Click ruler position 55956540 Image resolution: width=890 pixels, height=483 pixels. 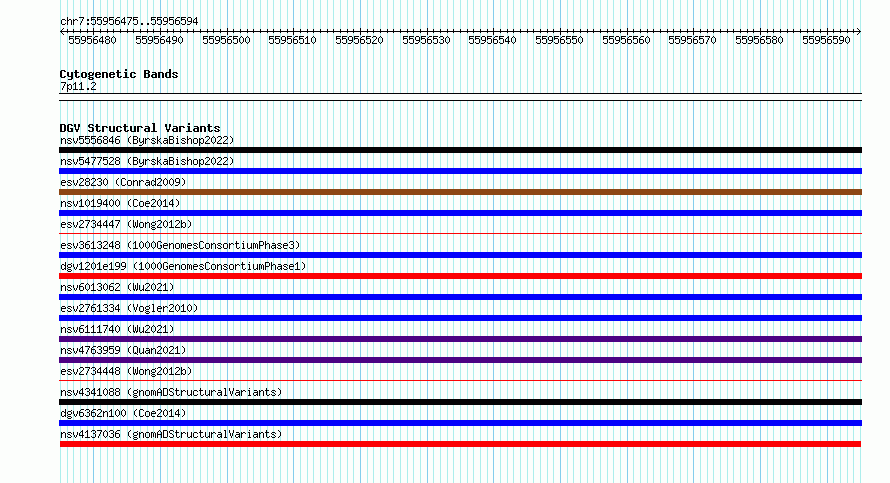pos(492,40)
